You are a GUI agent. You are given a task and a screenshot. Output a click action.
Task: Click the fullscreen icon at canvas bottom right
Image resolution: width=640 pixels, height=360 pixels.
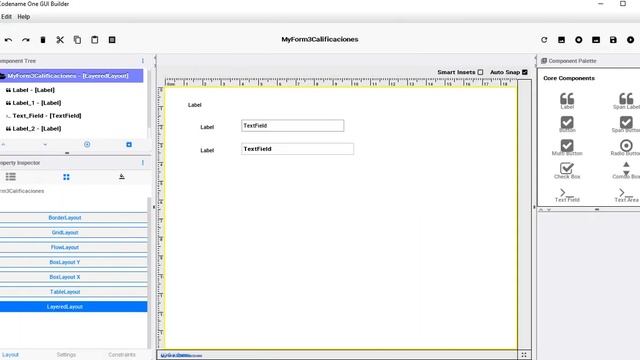point(524,355)
